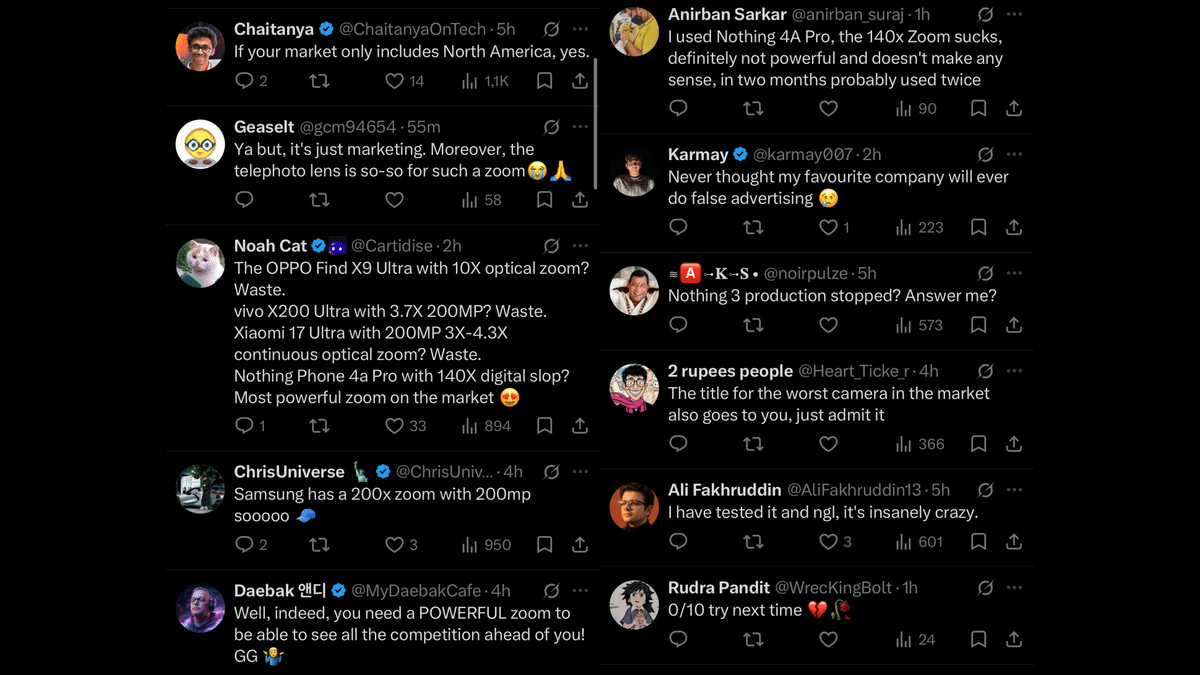
Task: Repost Noah Cat's tweet about zoom
Action: [x=319, y=426]
